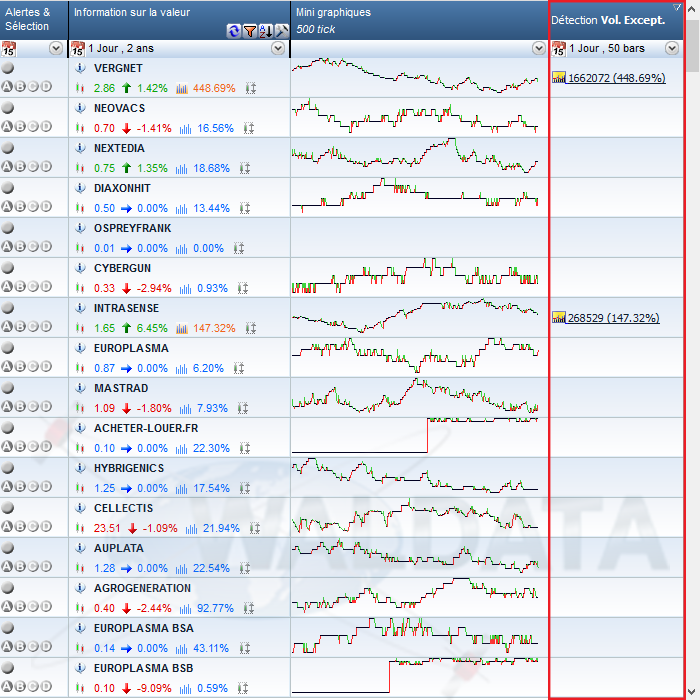Open the '1 Jour , 2 ans' period dropdown
The image size is (700, 700).
(278, 48)
